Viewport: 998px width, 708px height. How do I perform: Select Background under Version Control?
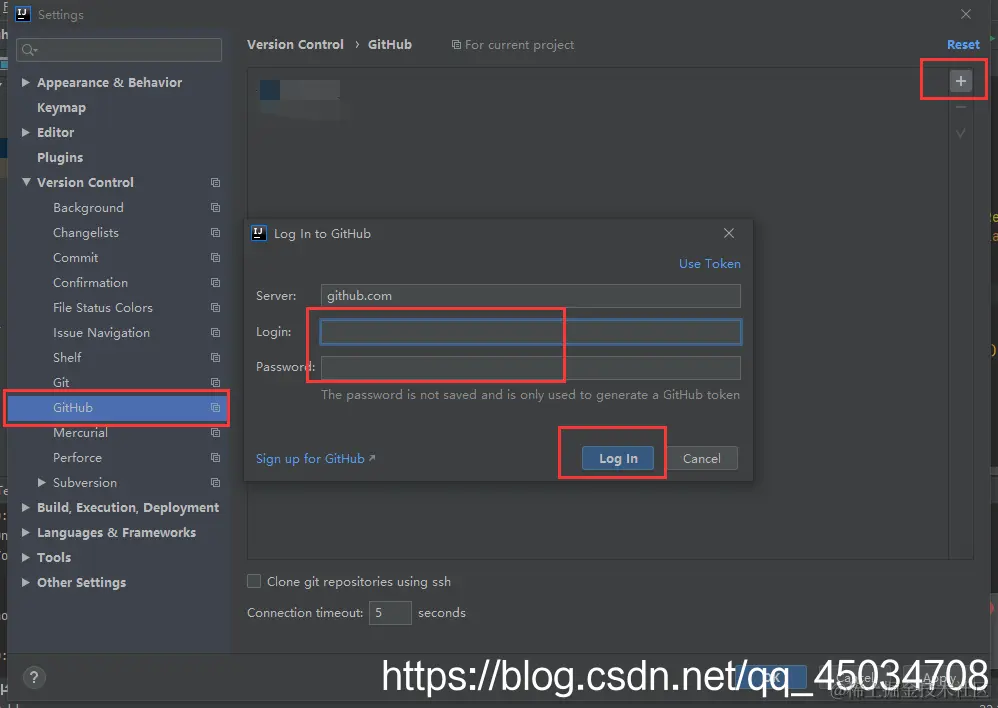pyautogui.click(x=88, y=208)
